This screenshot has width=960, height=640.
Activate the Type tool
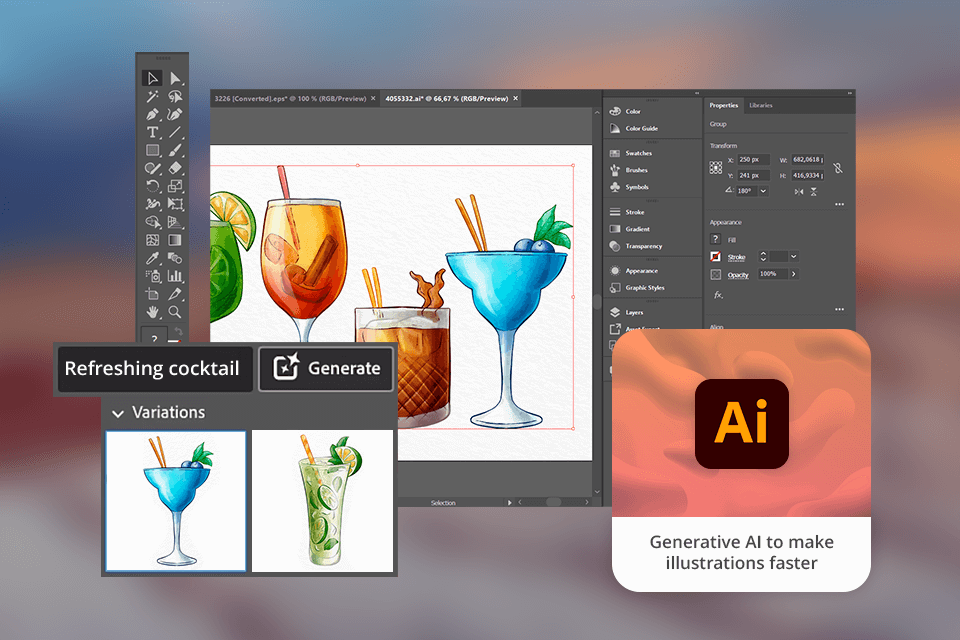pos(152,132)
